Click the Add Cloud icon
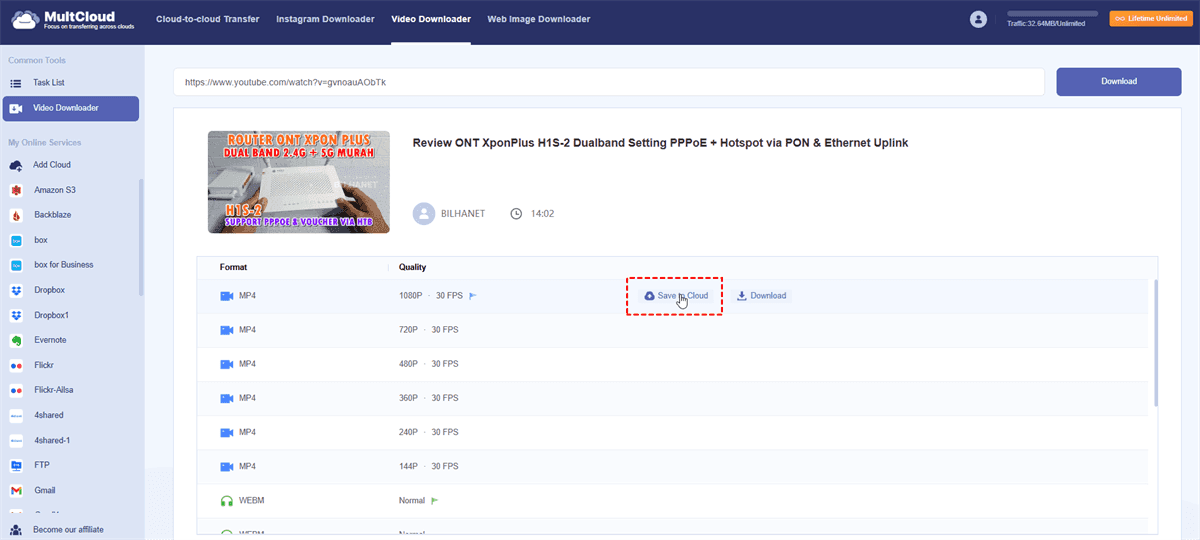Image resolution: width=1200 pixels, height=540 pixels. pos(16,165)
